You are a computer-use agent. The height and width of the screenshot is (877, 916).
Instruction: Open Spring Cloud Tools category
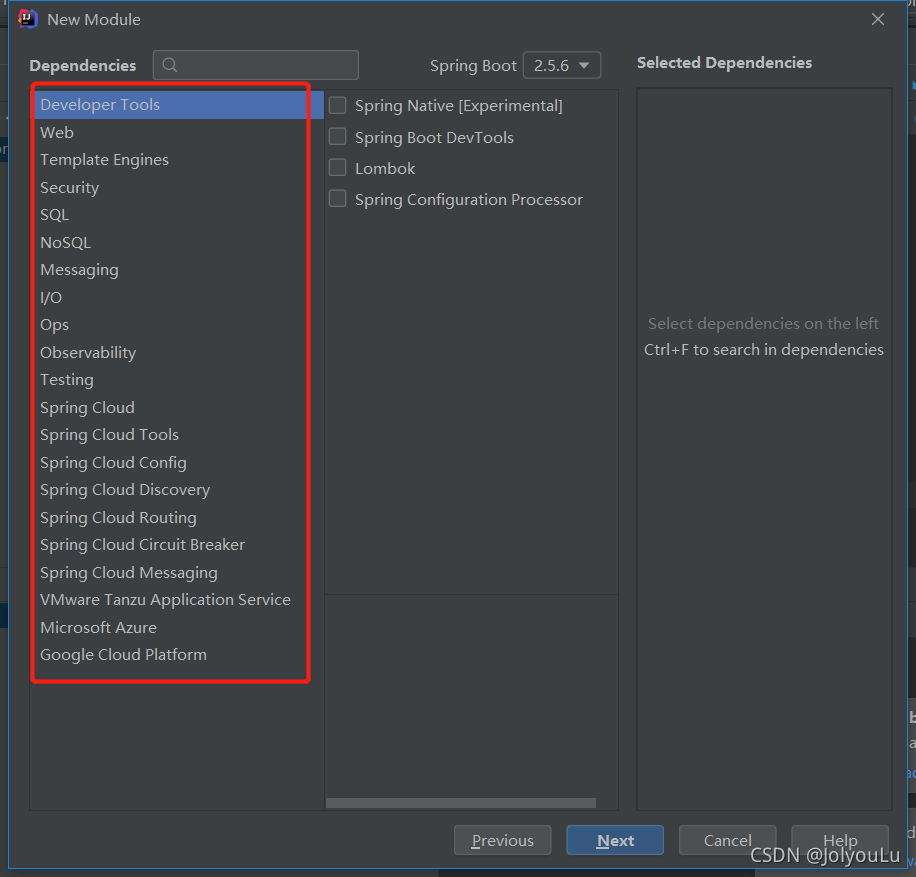point(177,435)
